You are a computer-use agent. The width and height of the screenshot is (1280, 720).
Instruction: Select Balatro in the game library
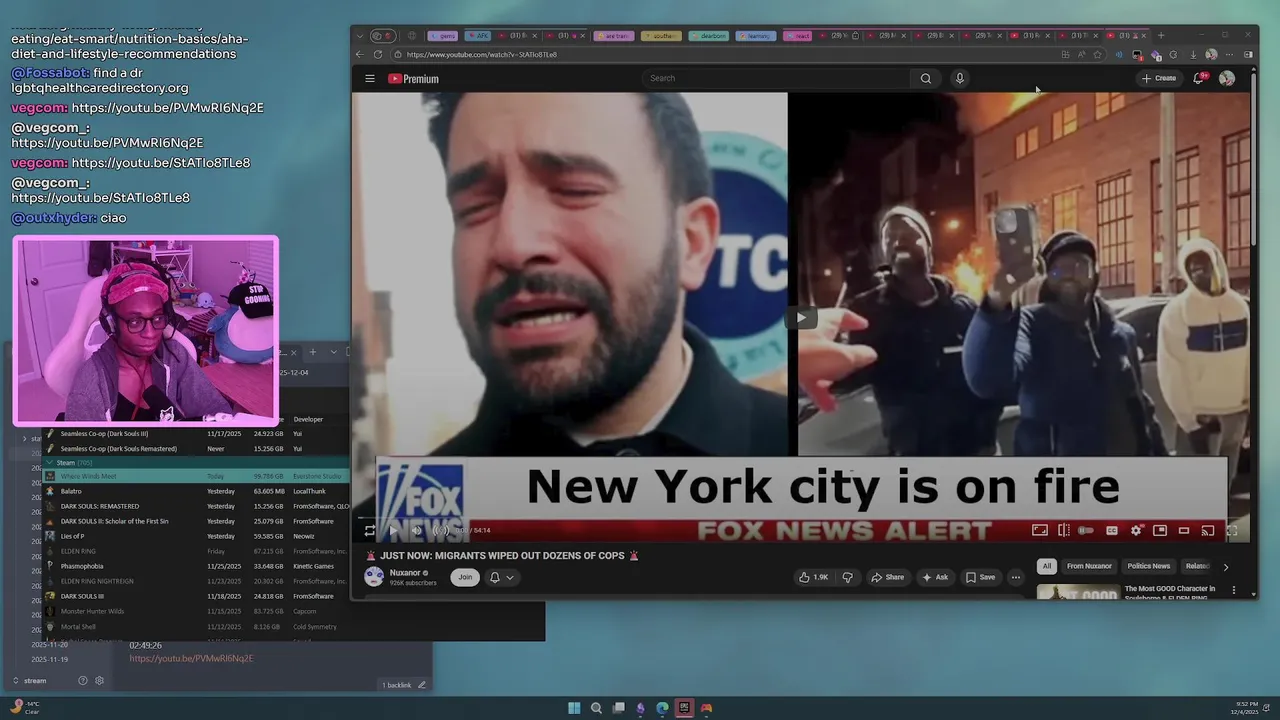196,491
